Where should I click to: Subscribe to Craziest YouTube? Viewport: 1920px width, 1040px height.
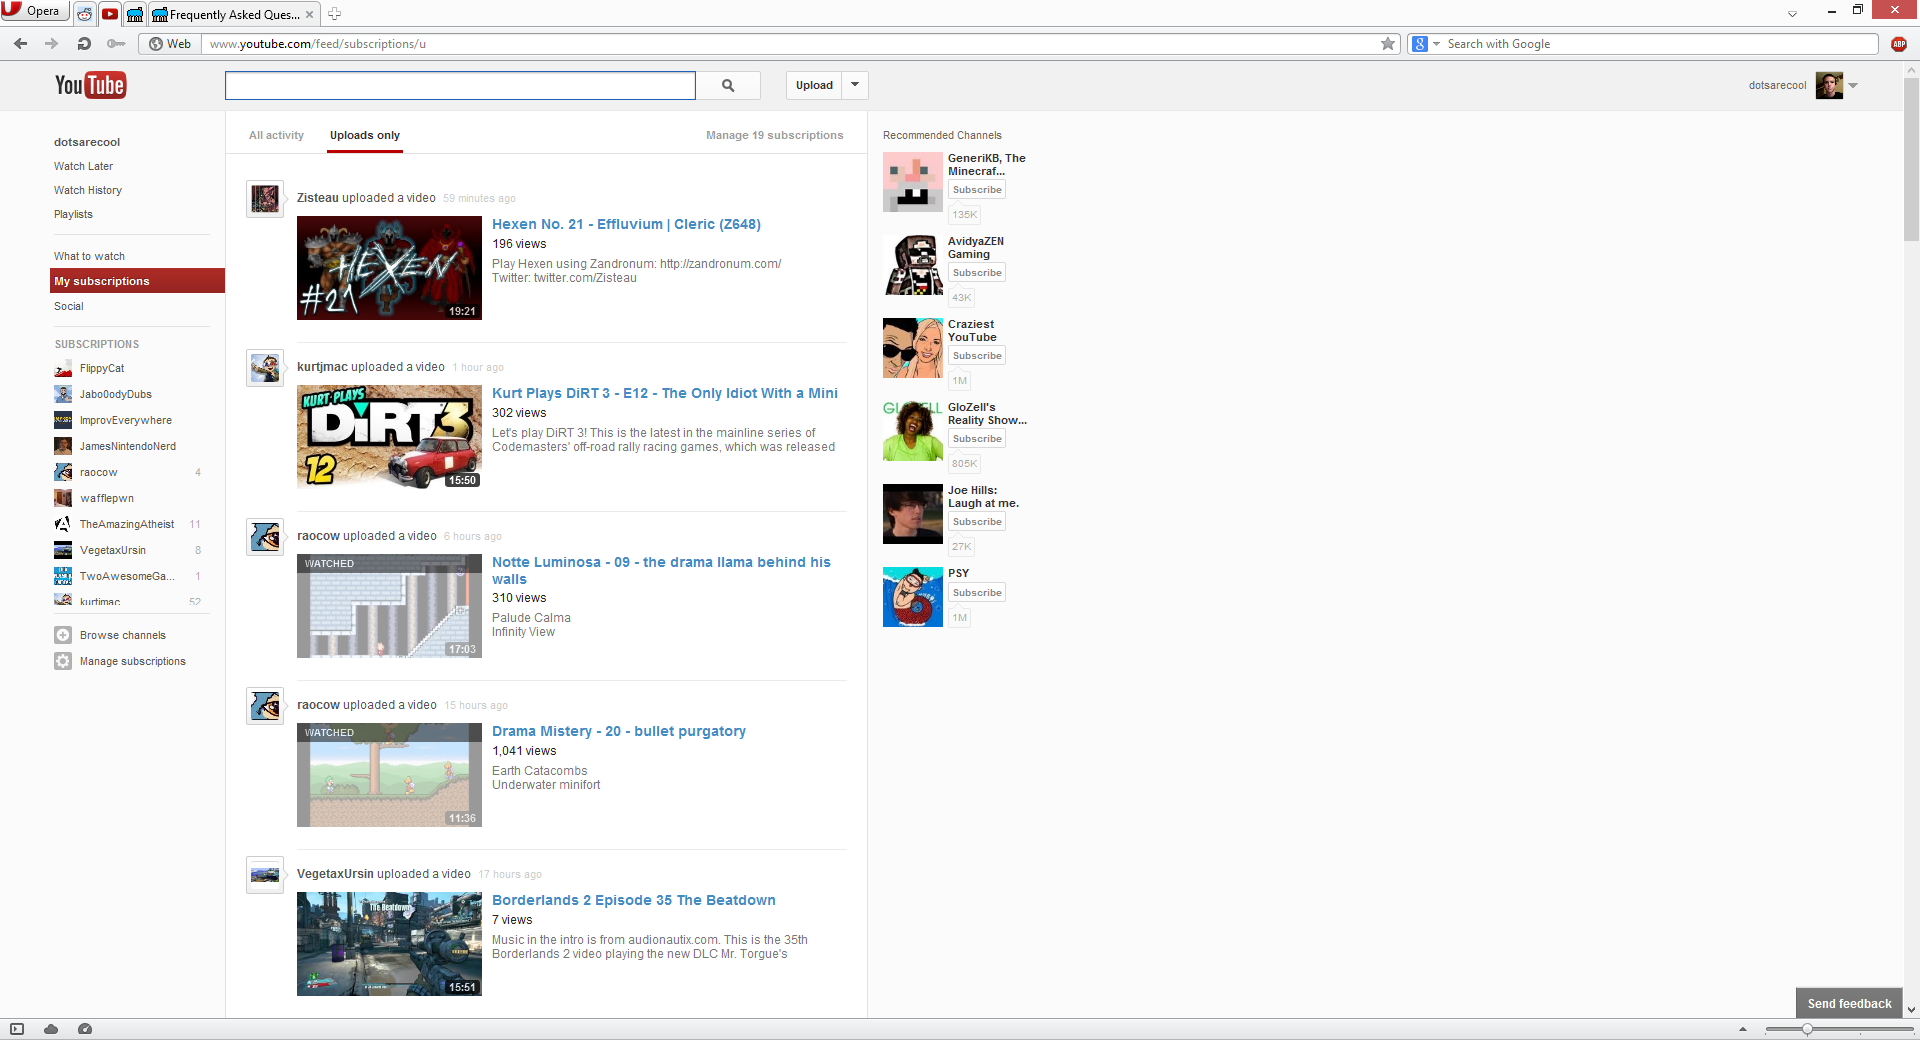(977, 356)
